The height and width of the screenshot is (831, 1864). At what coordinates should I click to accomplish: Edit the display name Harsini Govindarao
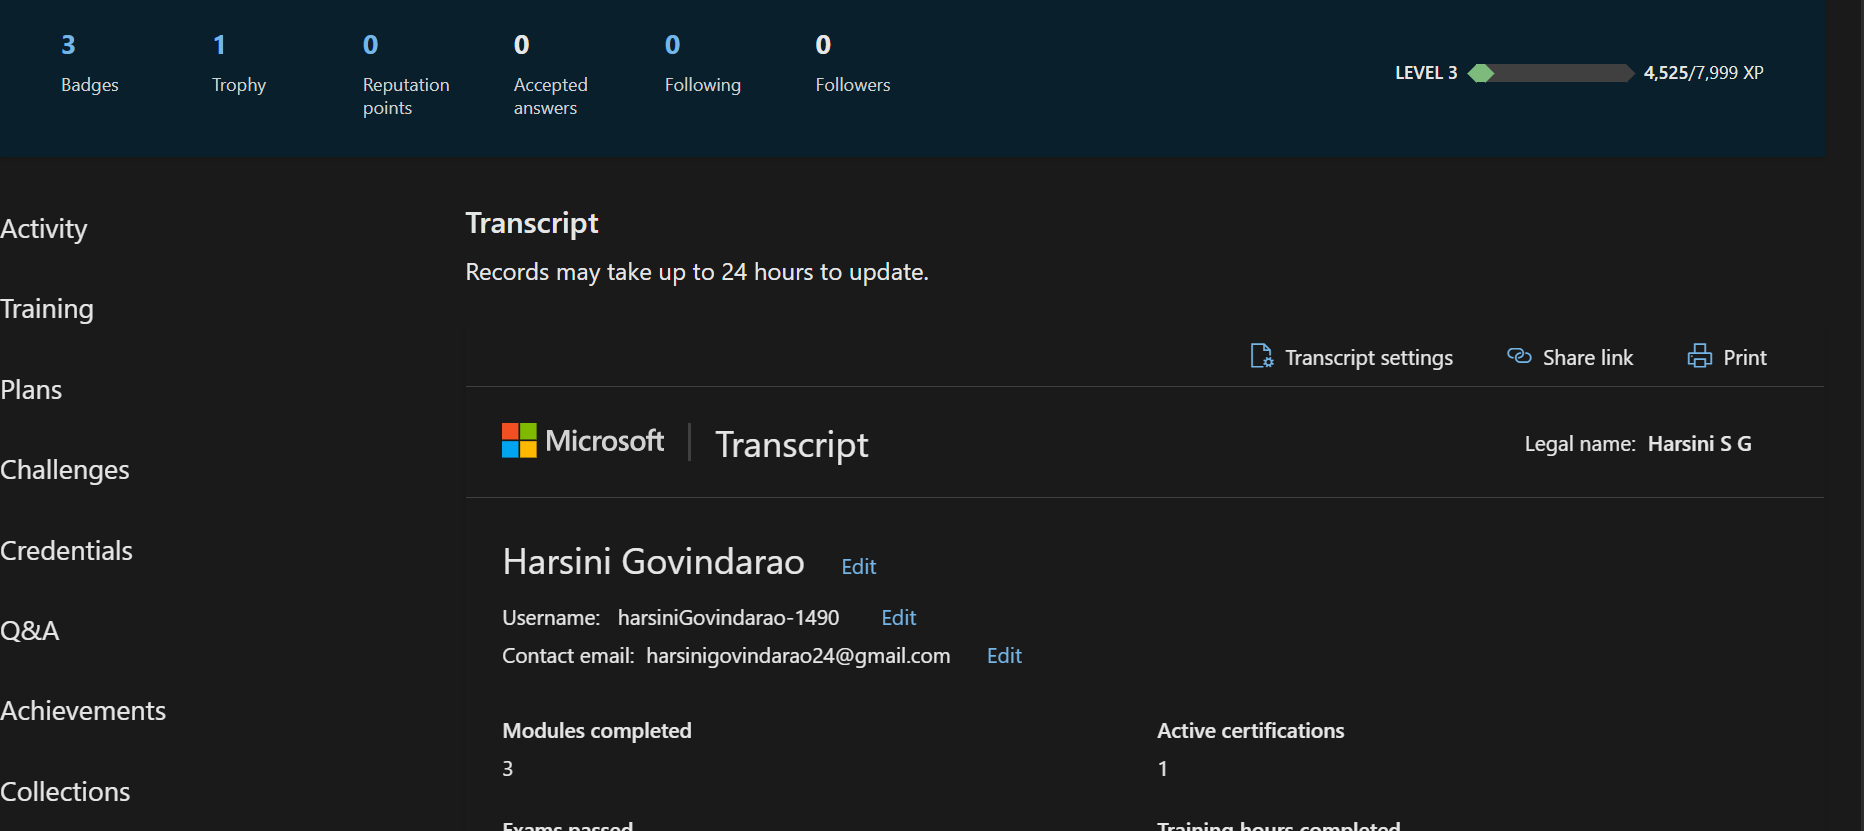[x=858, y=567]
